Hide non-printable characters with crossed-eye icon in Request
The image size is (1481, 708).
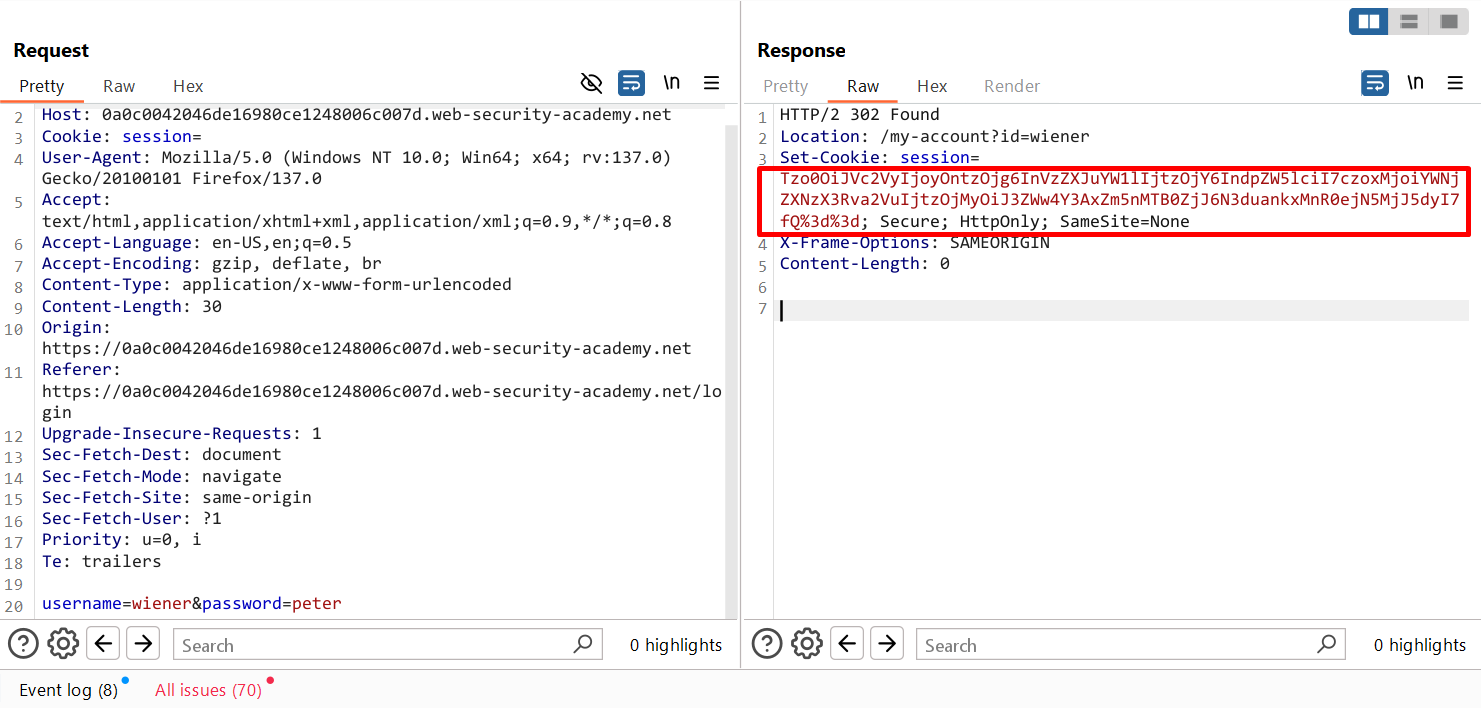pyautogui.click(x=592, y=83)
